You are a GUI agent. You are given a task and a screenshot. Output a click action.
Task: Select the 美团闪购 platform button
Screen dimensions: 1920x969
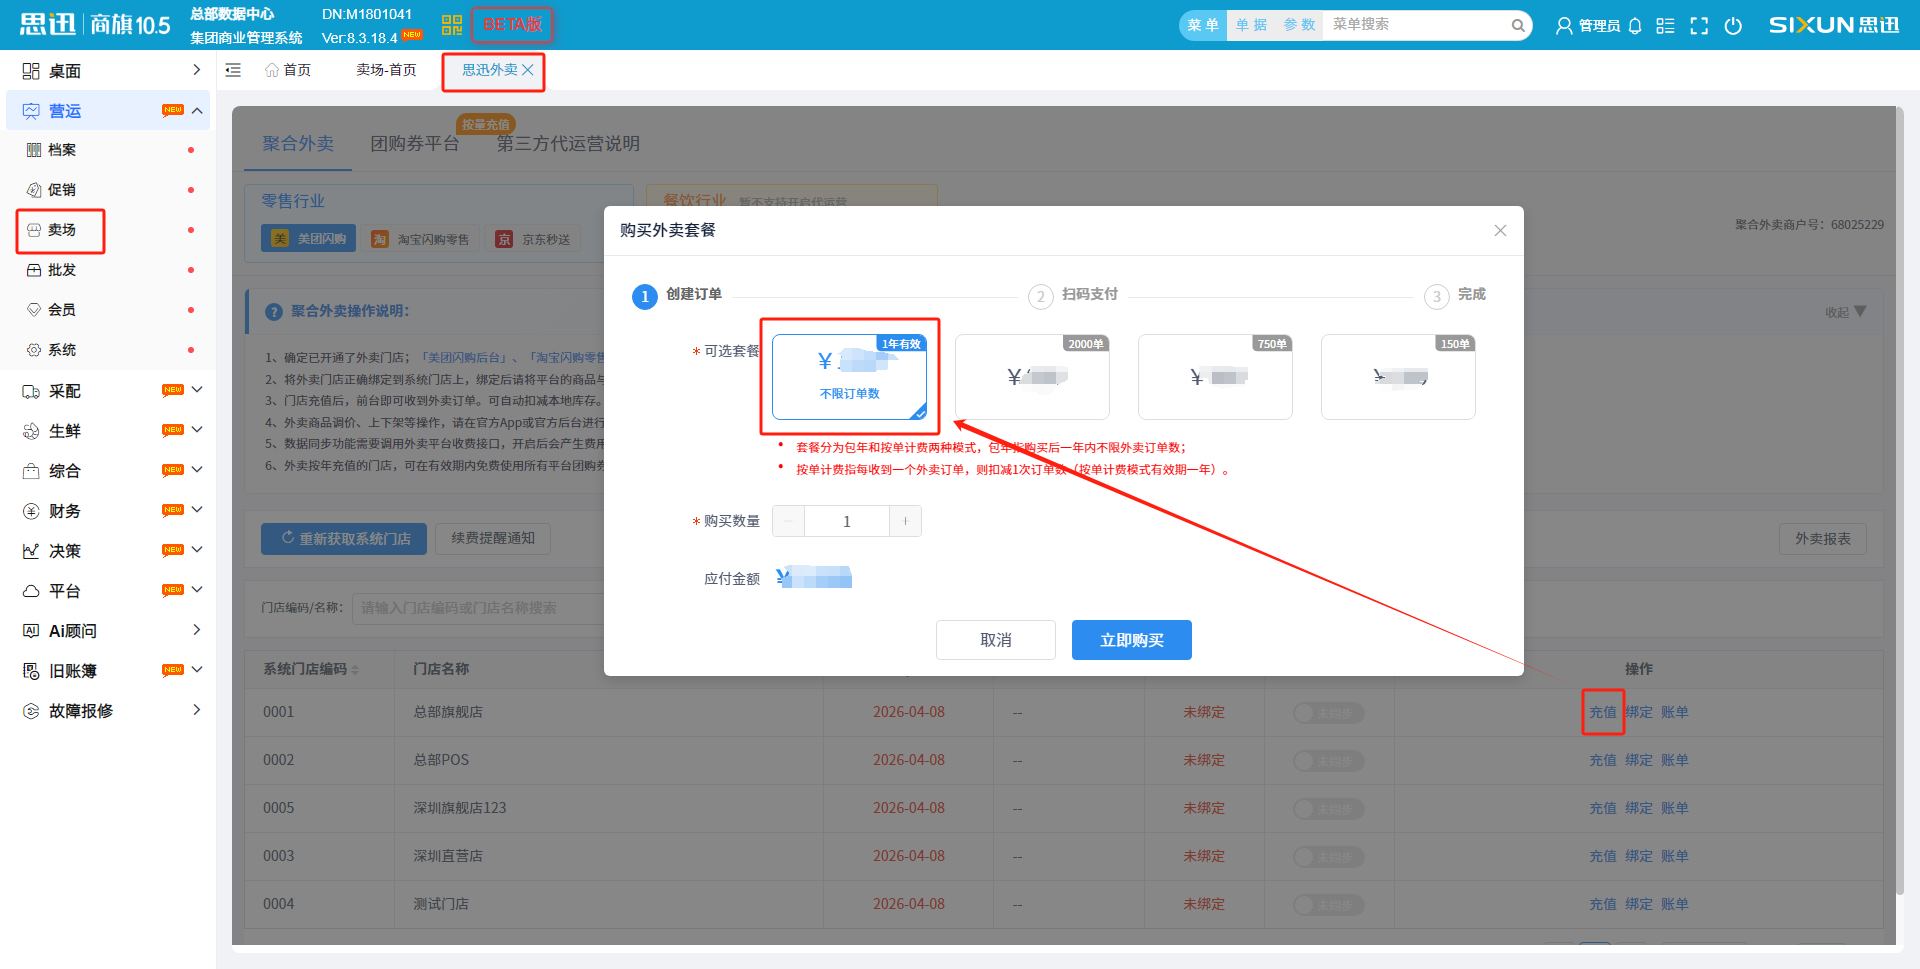click(309, 239)
